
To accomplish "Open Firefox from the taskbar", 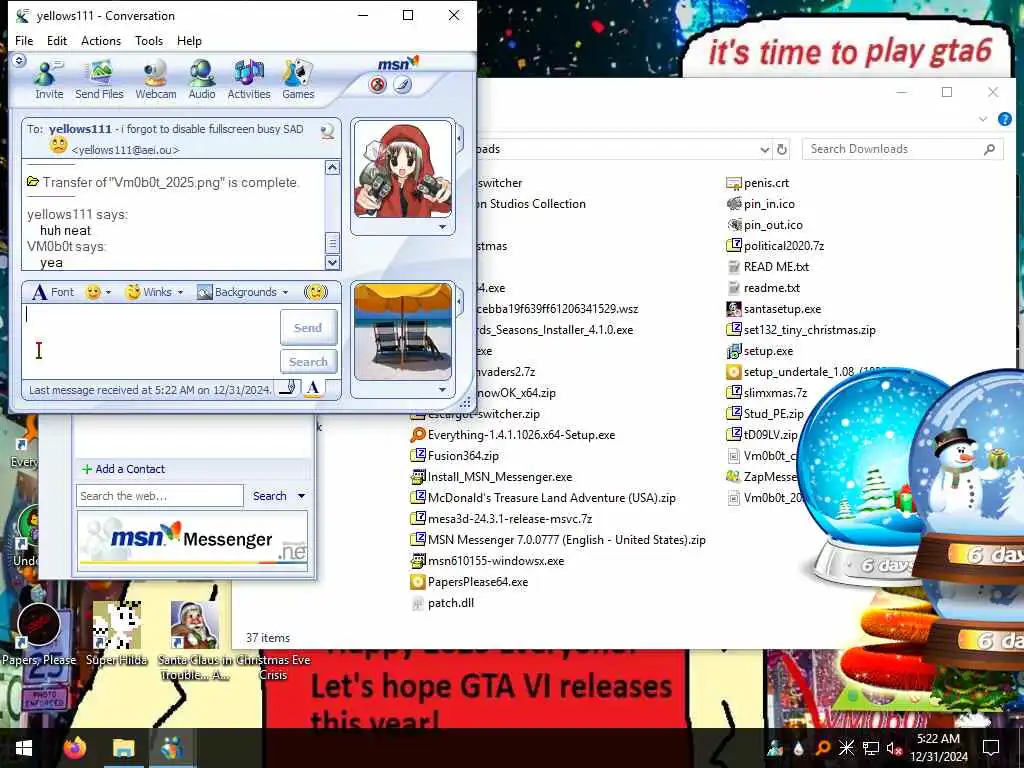I will pyautogui.click(x=75, y=748).
